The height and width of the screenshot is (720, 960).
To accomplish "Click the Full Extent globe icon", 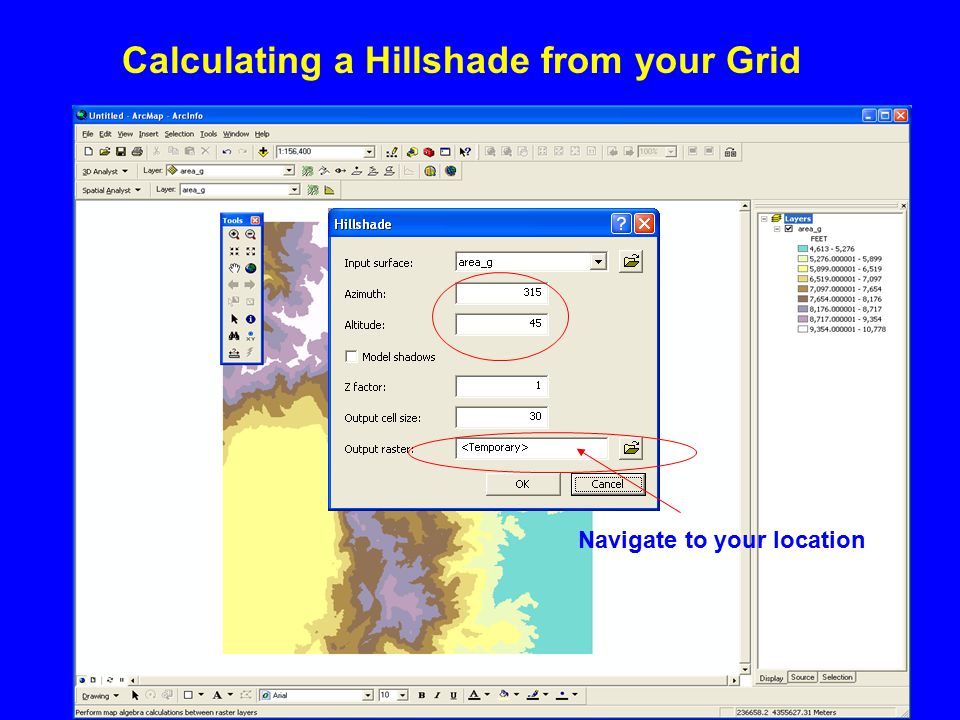I will pyautogui.click(x=250, y=268).
